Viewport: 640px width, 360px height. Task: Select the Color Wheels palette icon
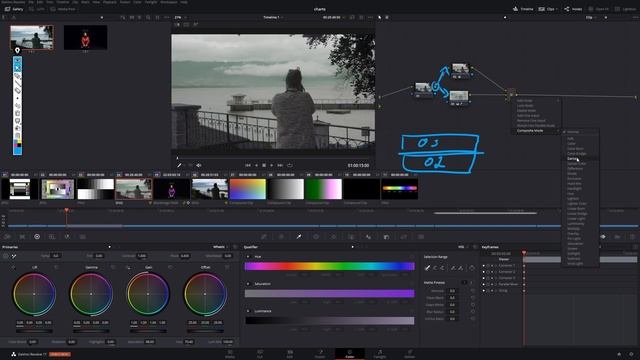pyautogui.click(x=37, y=237)
